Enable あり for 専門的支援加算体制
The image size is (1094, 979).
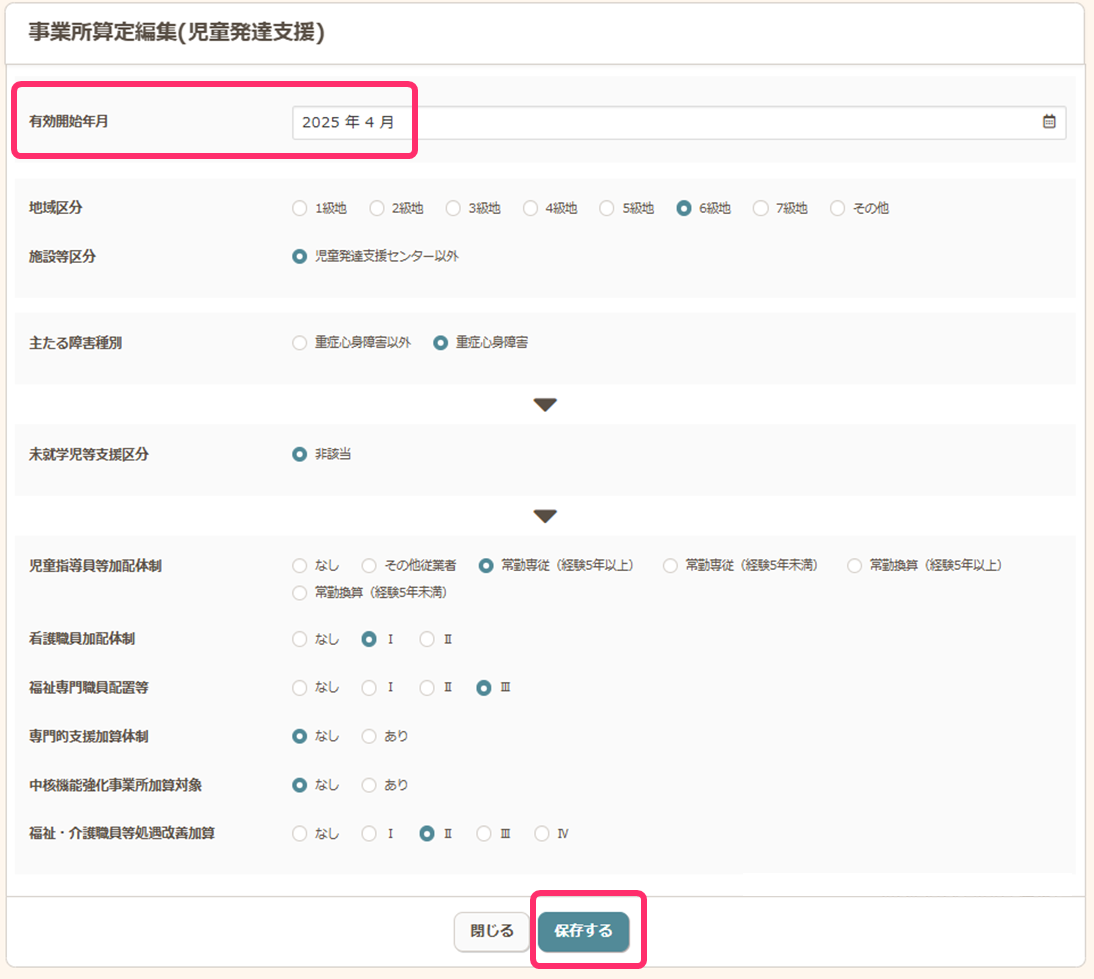[369, 737]
